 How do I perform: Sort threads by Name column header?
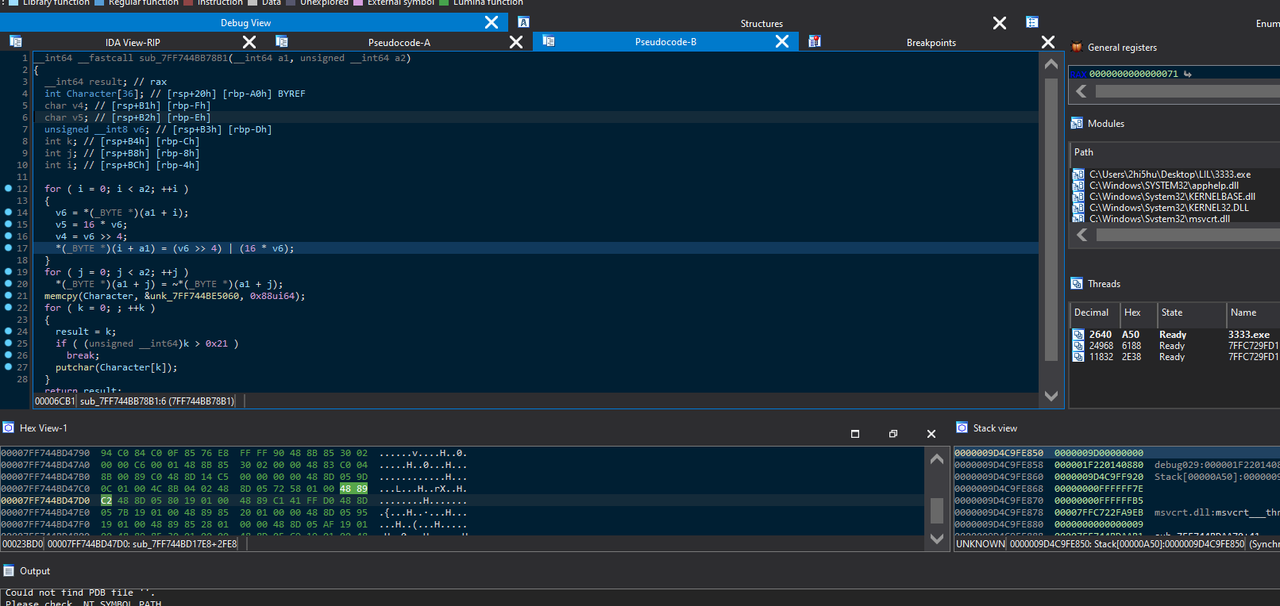pos(1253,313)
